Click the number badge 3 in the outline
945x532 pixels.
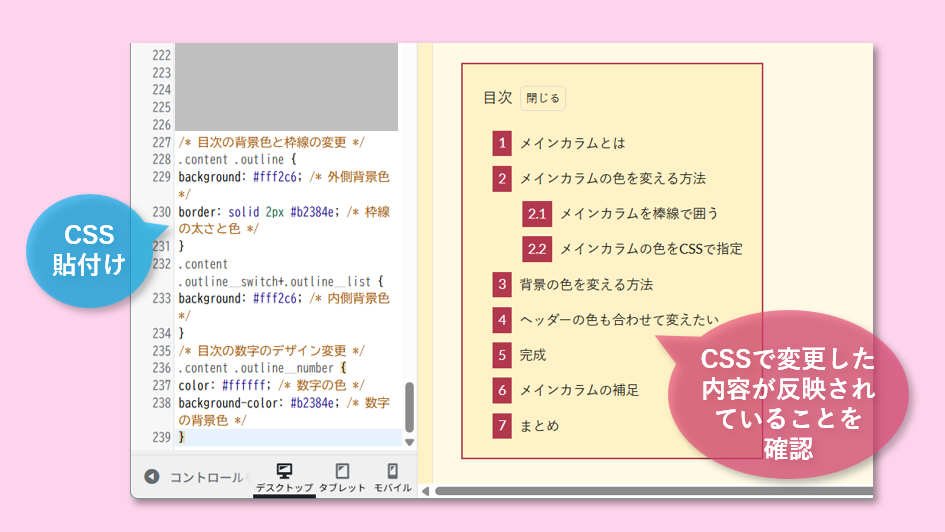pos(501,284)
